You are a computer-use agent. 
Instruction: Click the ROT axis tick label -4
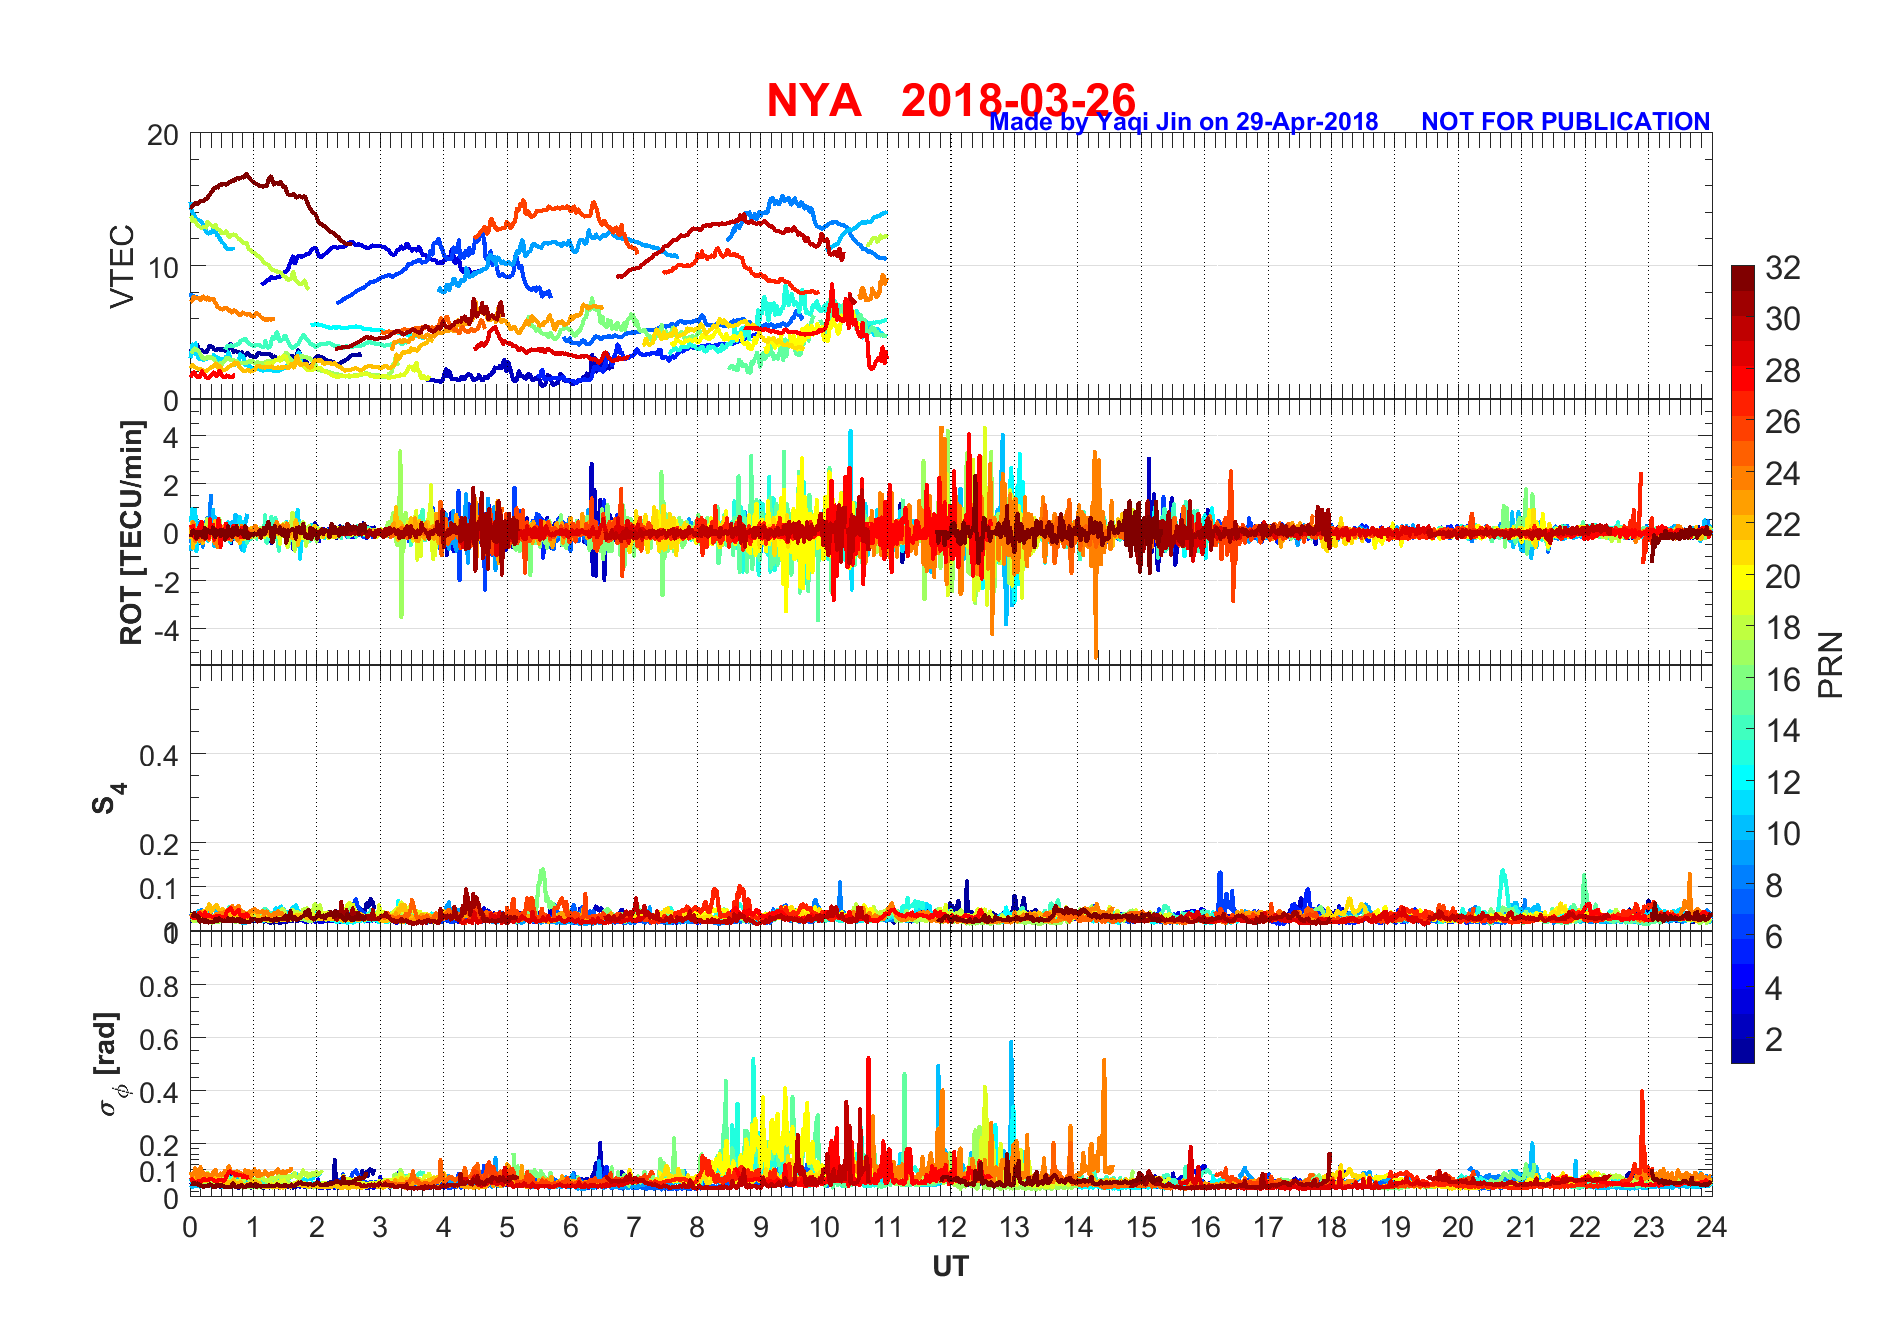point(165,630)
